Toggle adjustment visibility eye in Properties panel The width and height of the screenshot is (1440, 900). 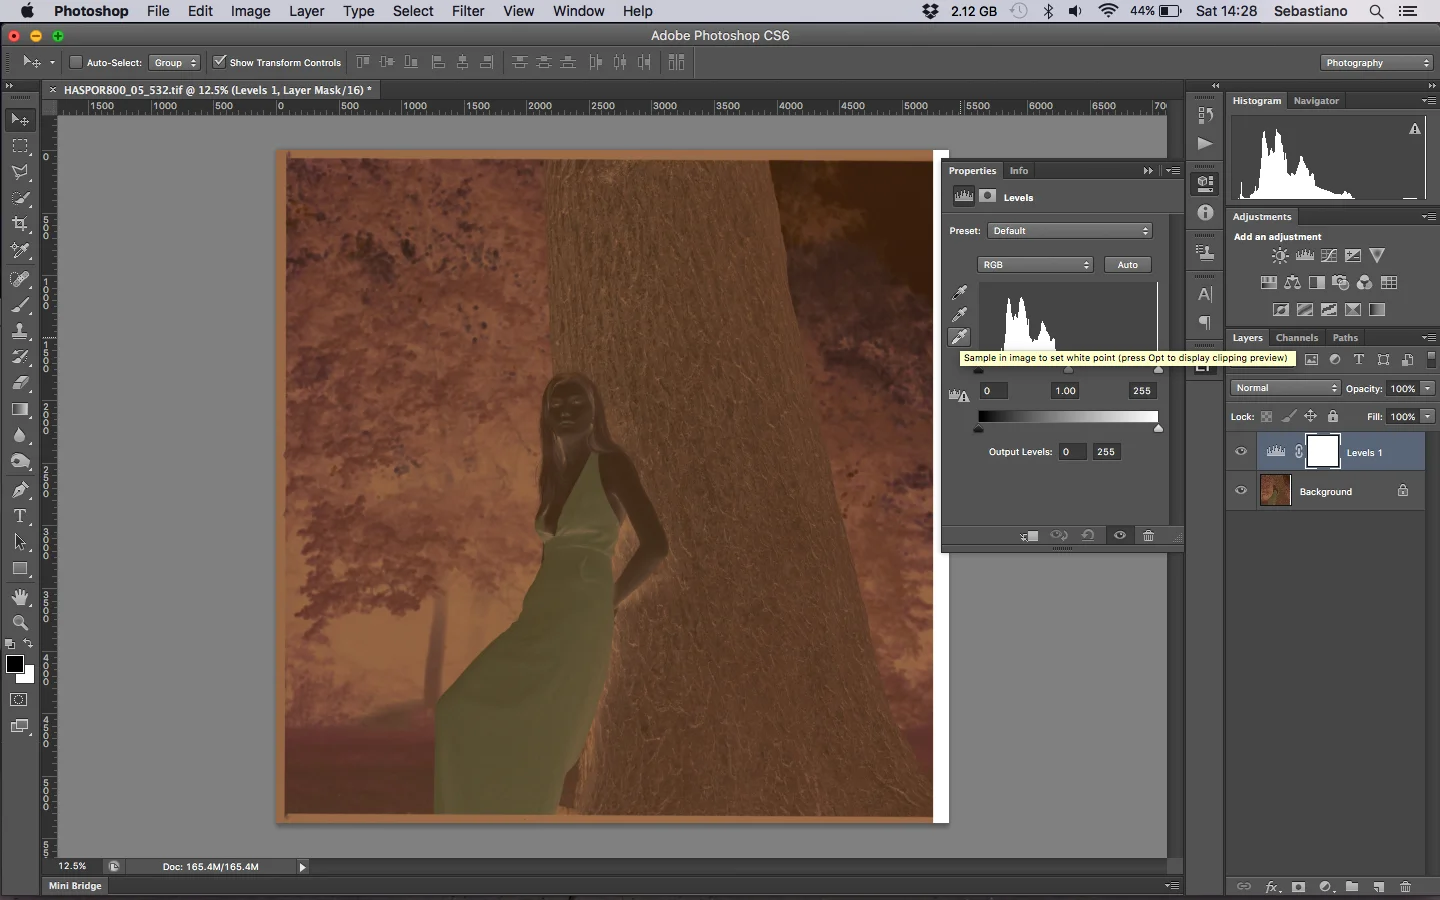[1120, 536]
